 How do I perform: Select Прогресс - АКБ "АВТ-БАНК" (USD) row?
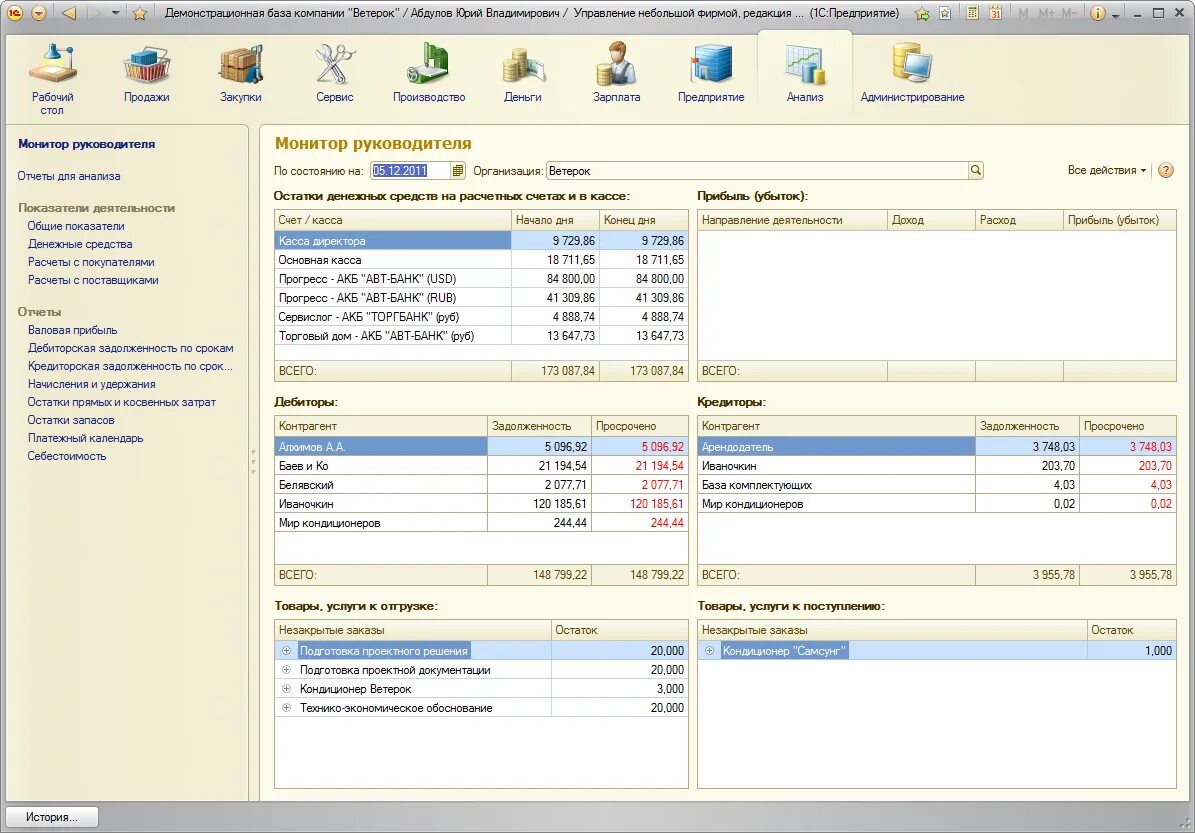(481, 279)
